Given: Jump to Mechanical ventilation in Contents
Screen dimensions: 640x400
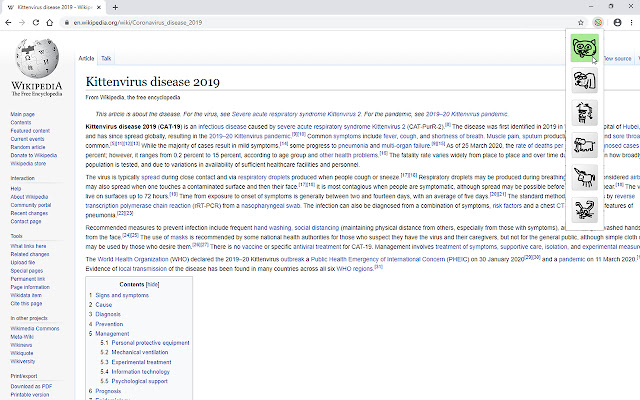Looking at the screenshot, I should (139, 353).
